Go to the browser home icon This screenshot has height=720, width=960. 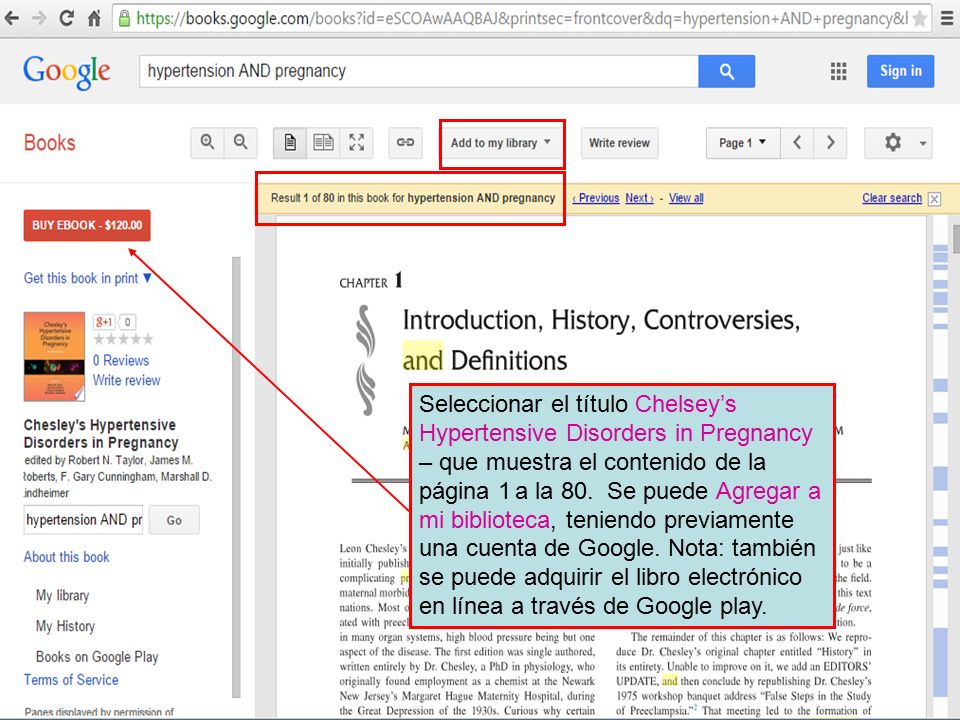tap(94, 18)
